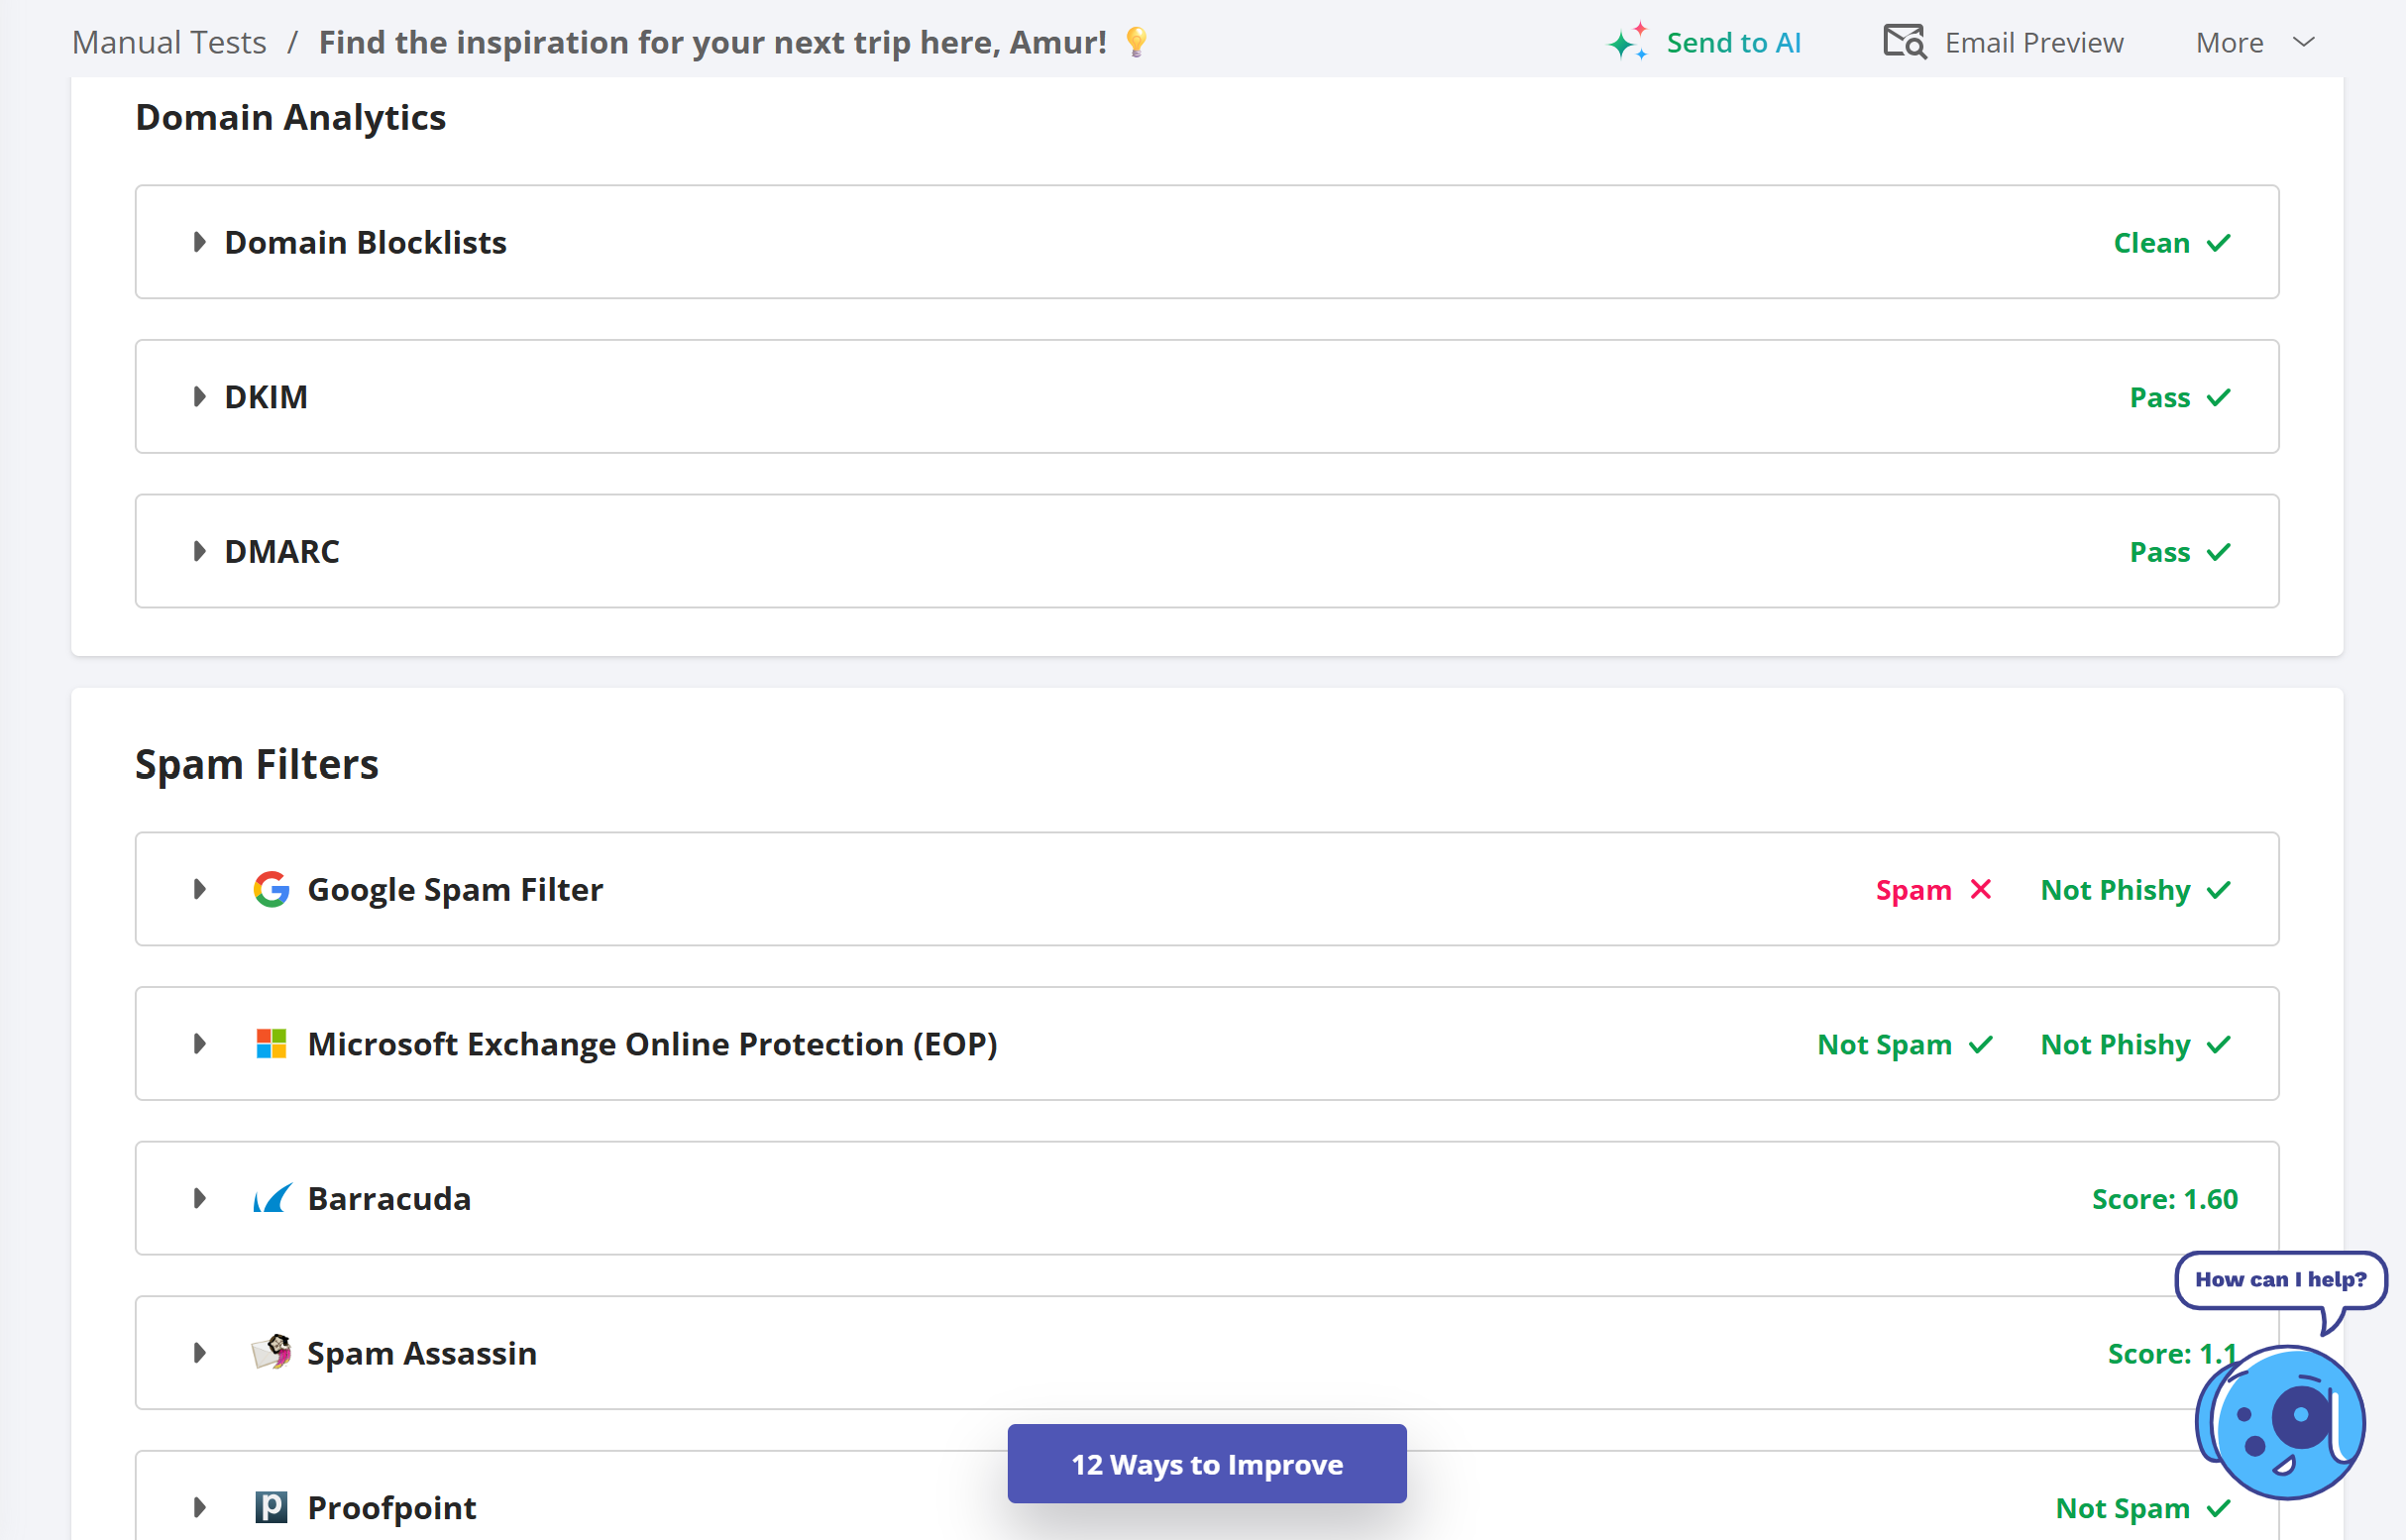Click the Google Not Phishy status

coord(2115,890)
